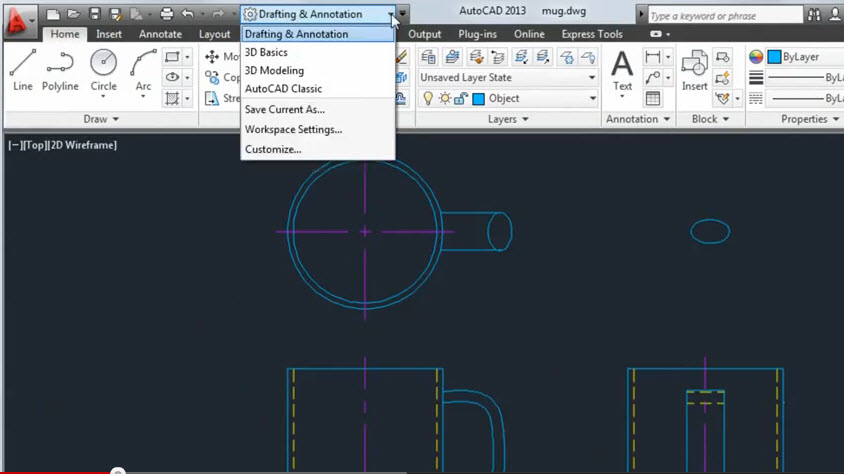The image size is (844, 474).
Task: Click the Table icon in Annotation
Action: point(652,98)
